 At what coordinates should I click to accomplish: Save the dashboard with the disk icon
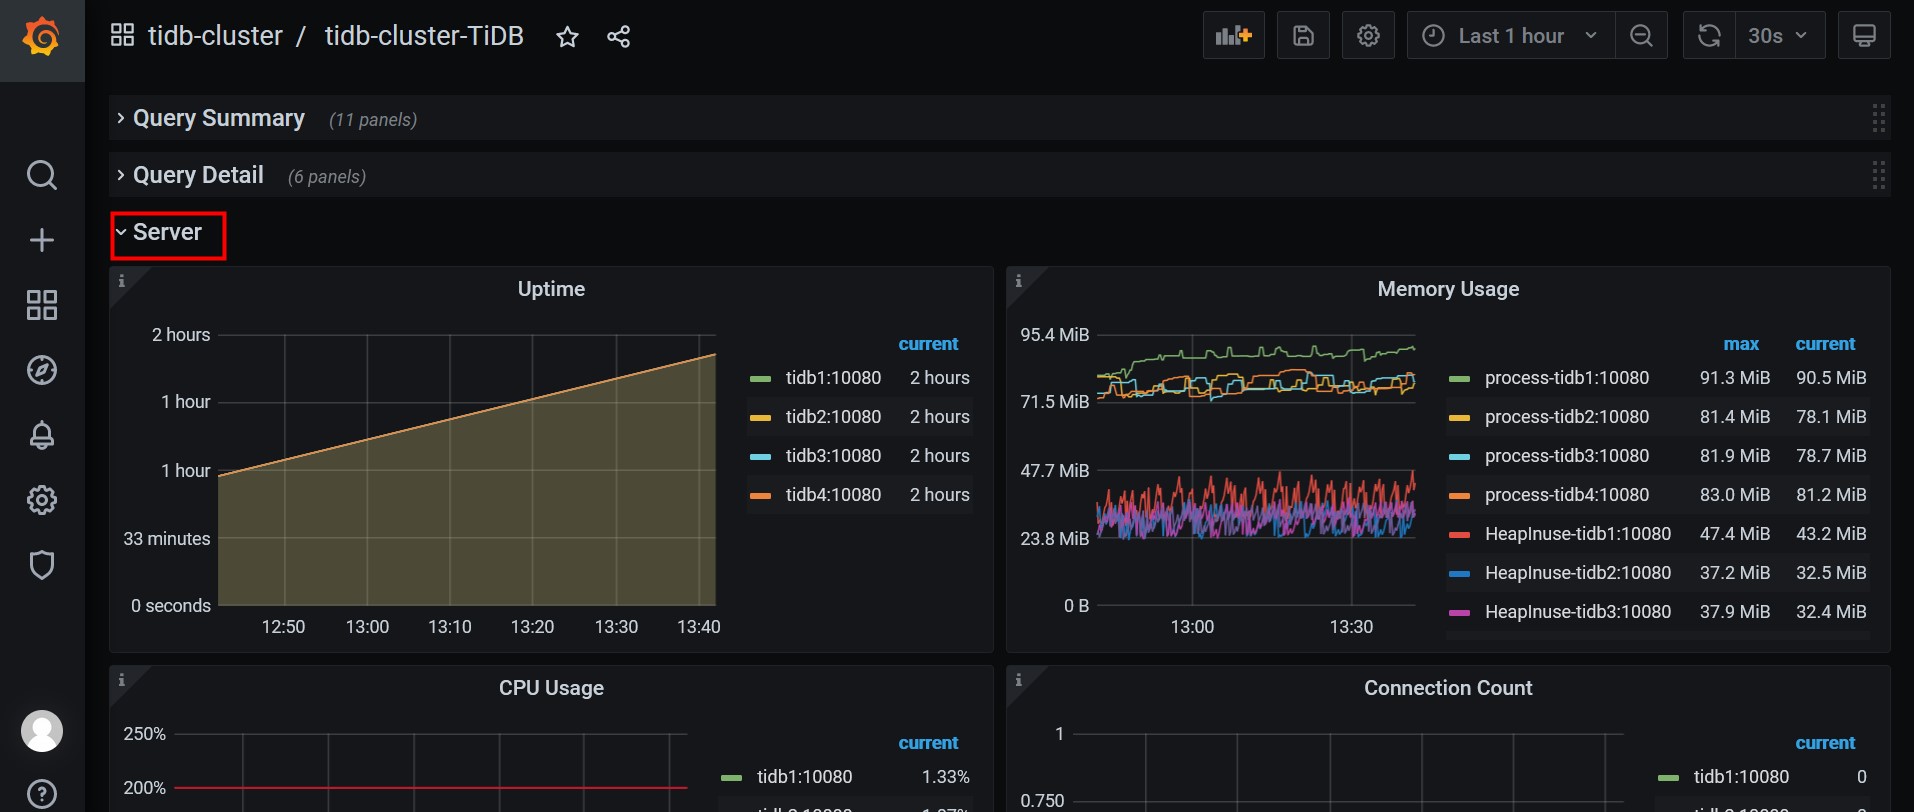pyautogui.click(x=1303, y=36)
